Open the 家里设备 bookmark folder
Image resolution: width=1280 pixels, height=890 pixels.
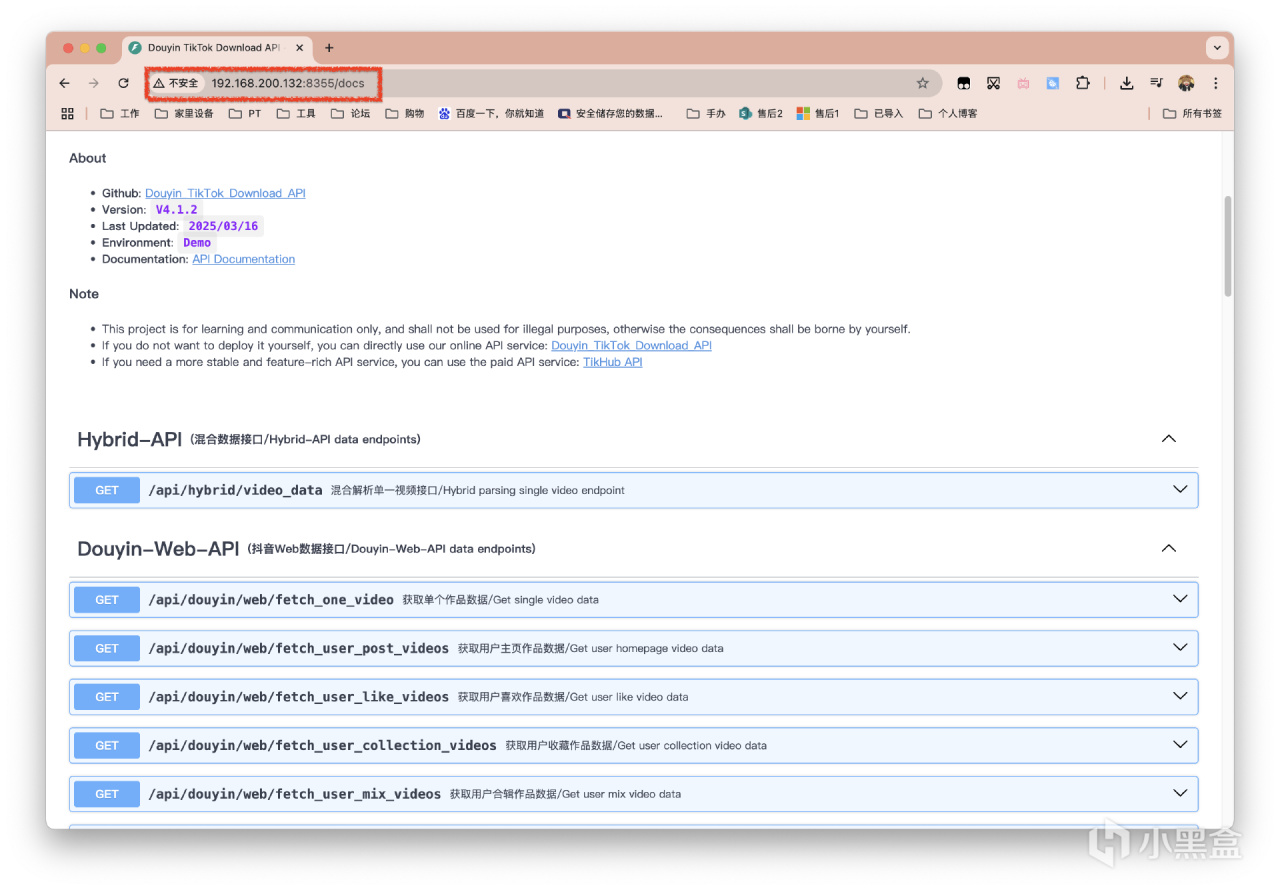[184, 113]
